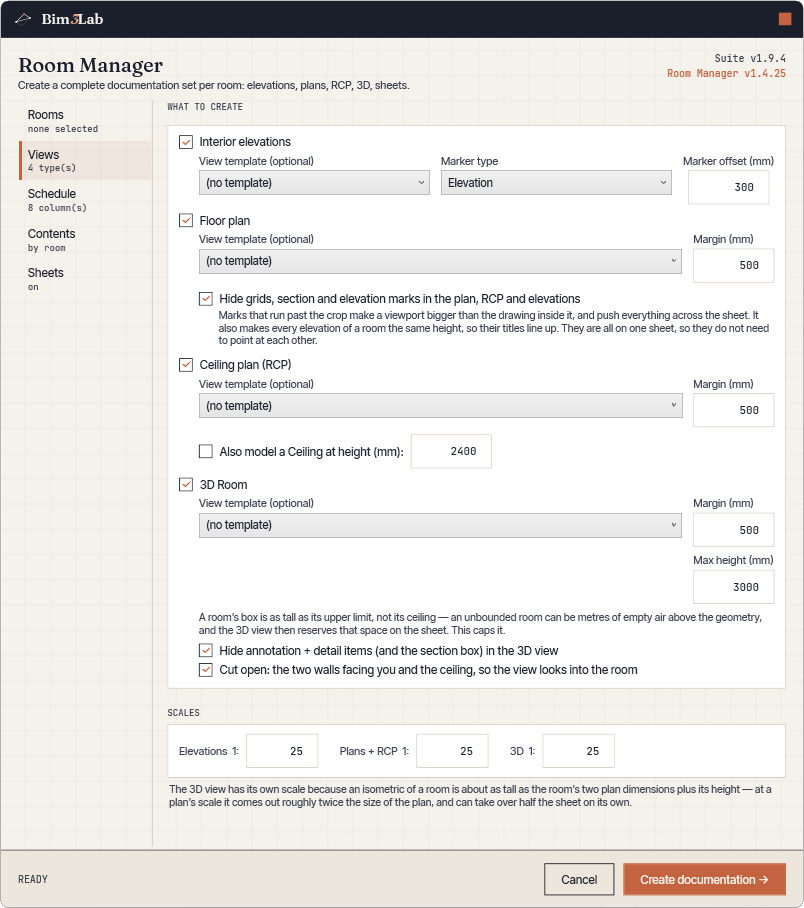
Task: Switch to the Rooms section
Action: 86,120
